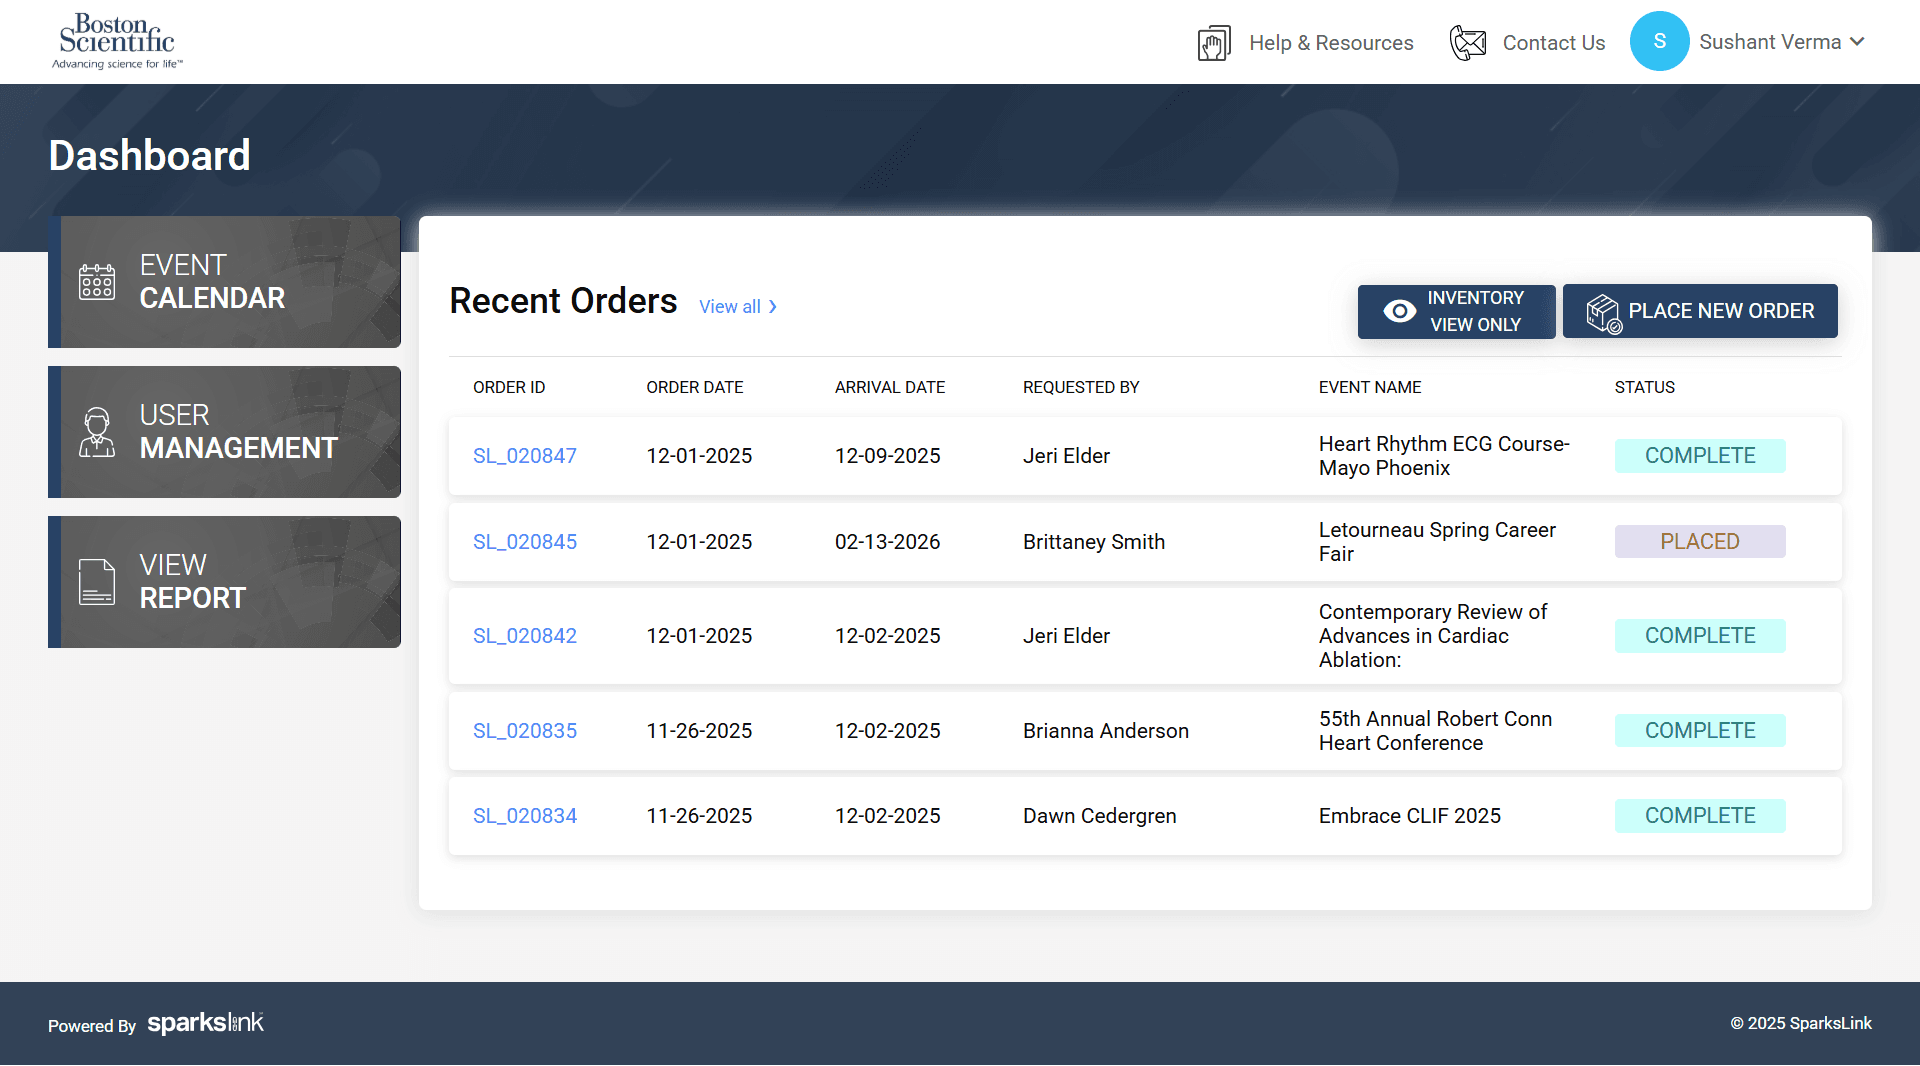Image resolution: width=1920 pixels, height=1066 pixels.
Task: Expand the Sushant Verma account dropdown
Action: pos(1860,42)
